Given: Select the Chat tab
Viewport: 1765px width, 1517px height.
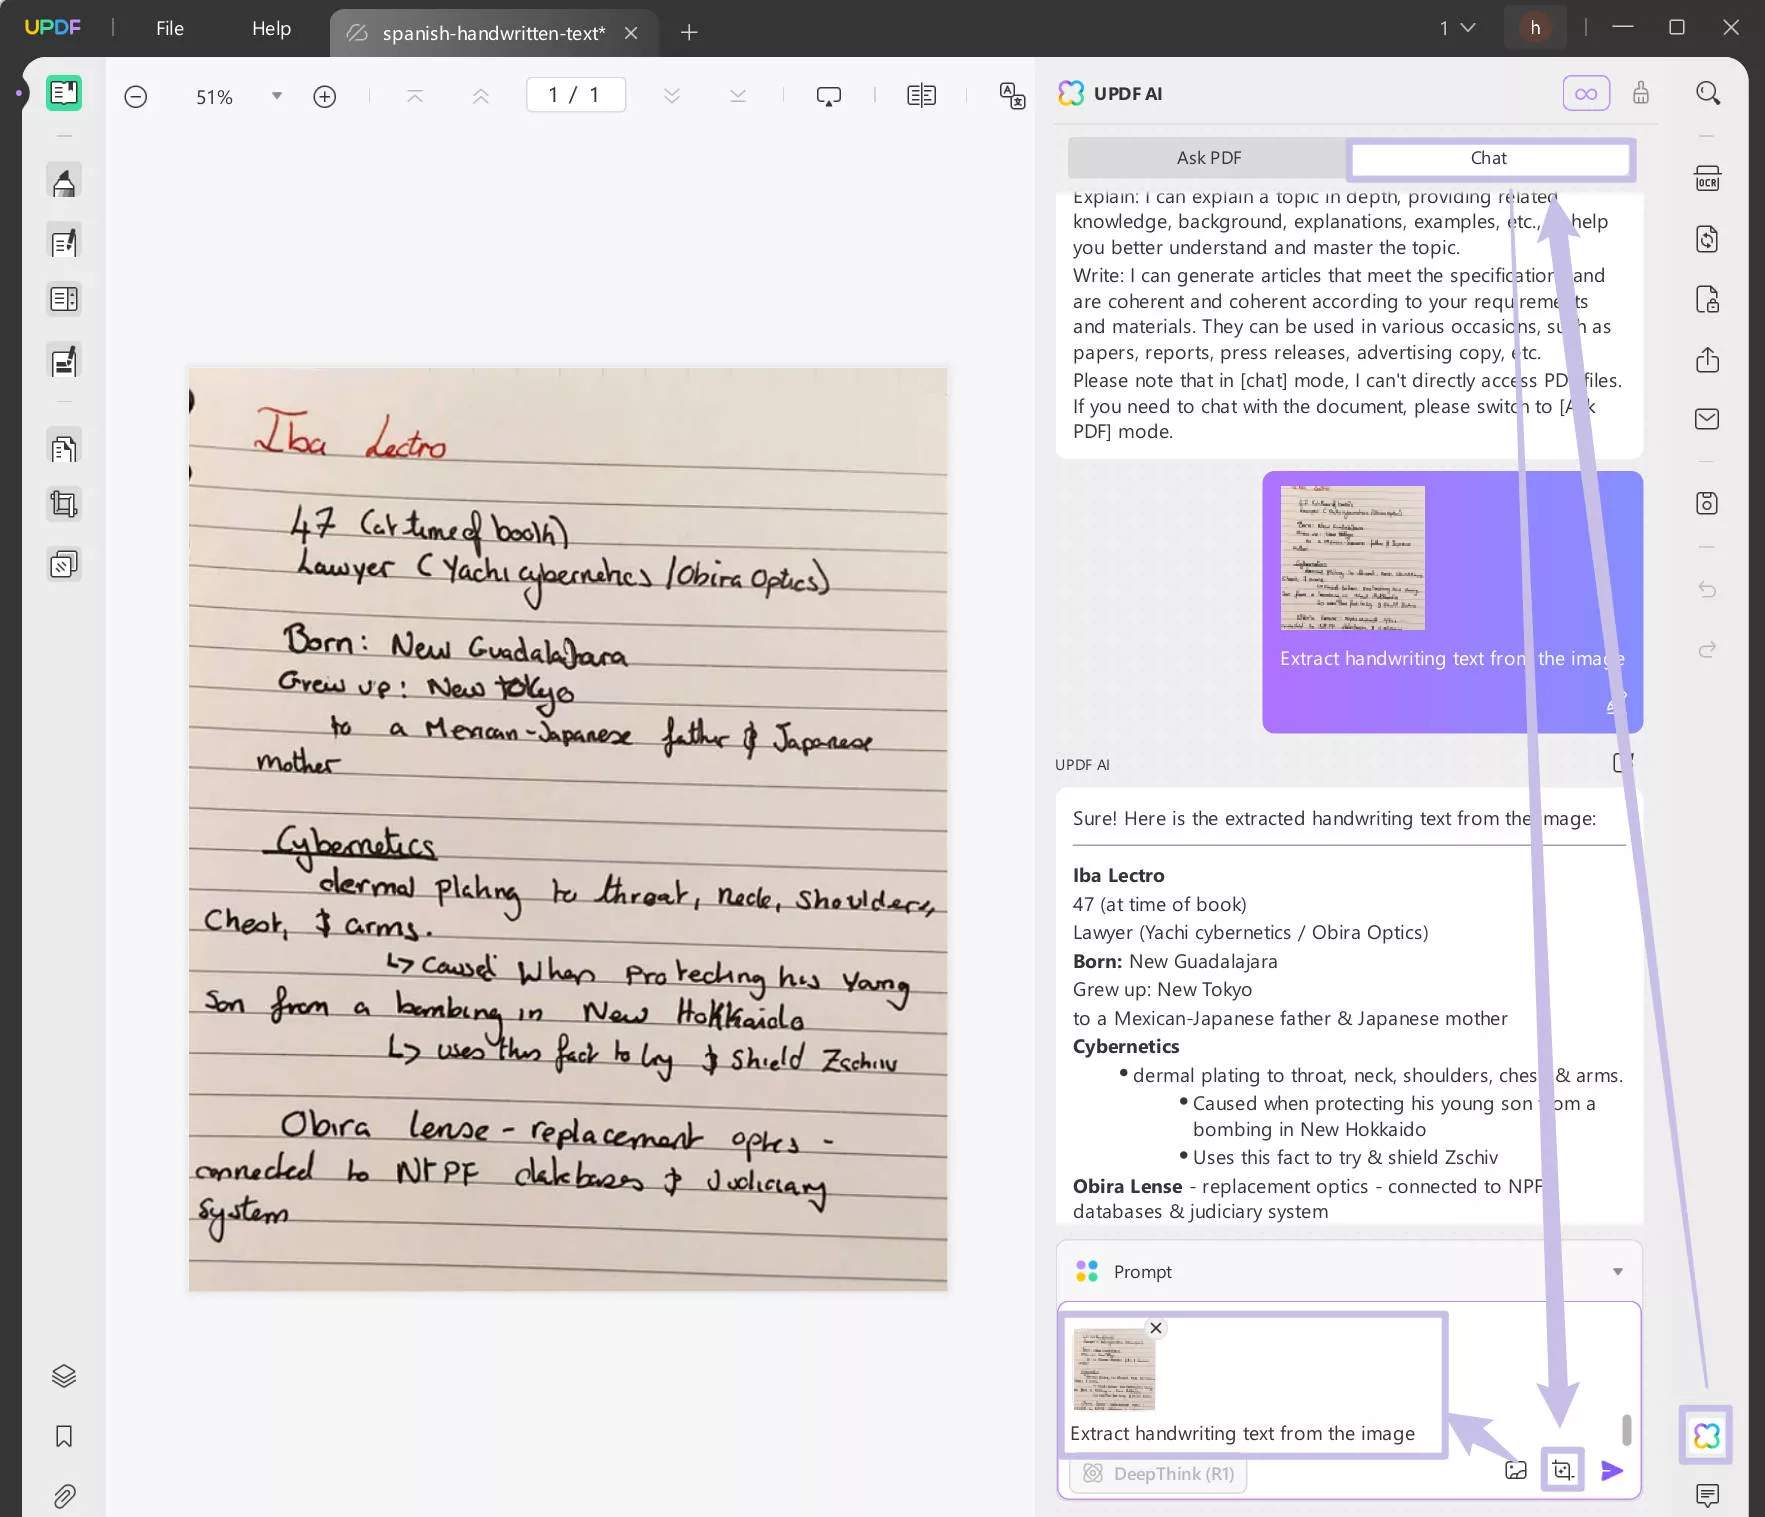Looking at the screenshot, I should 1489,158.
